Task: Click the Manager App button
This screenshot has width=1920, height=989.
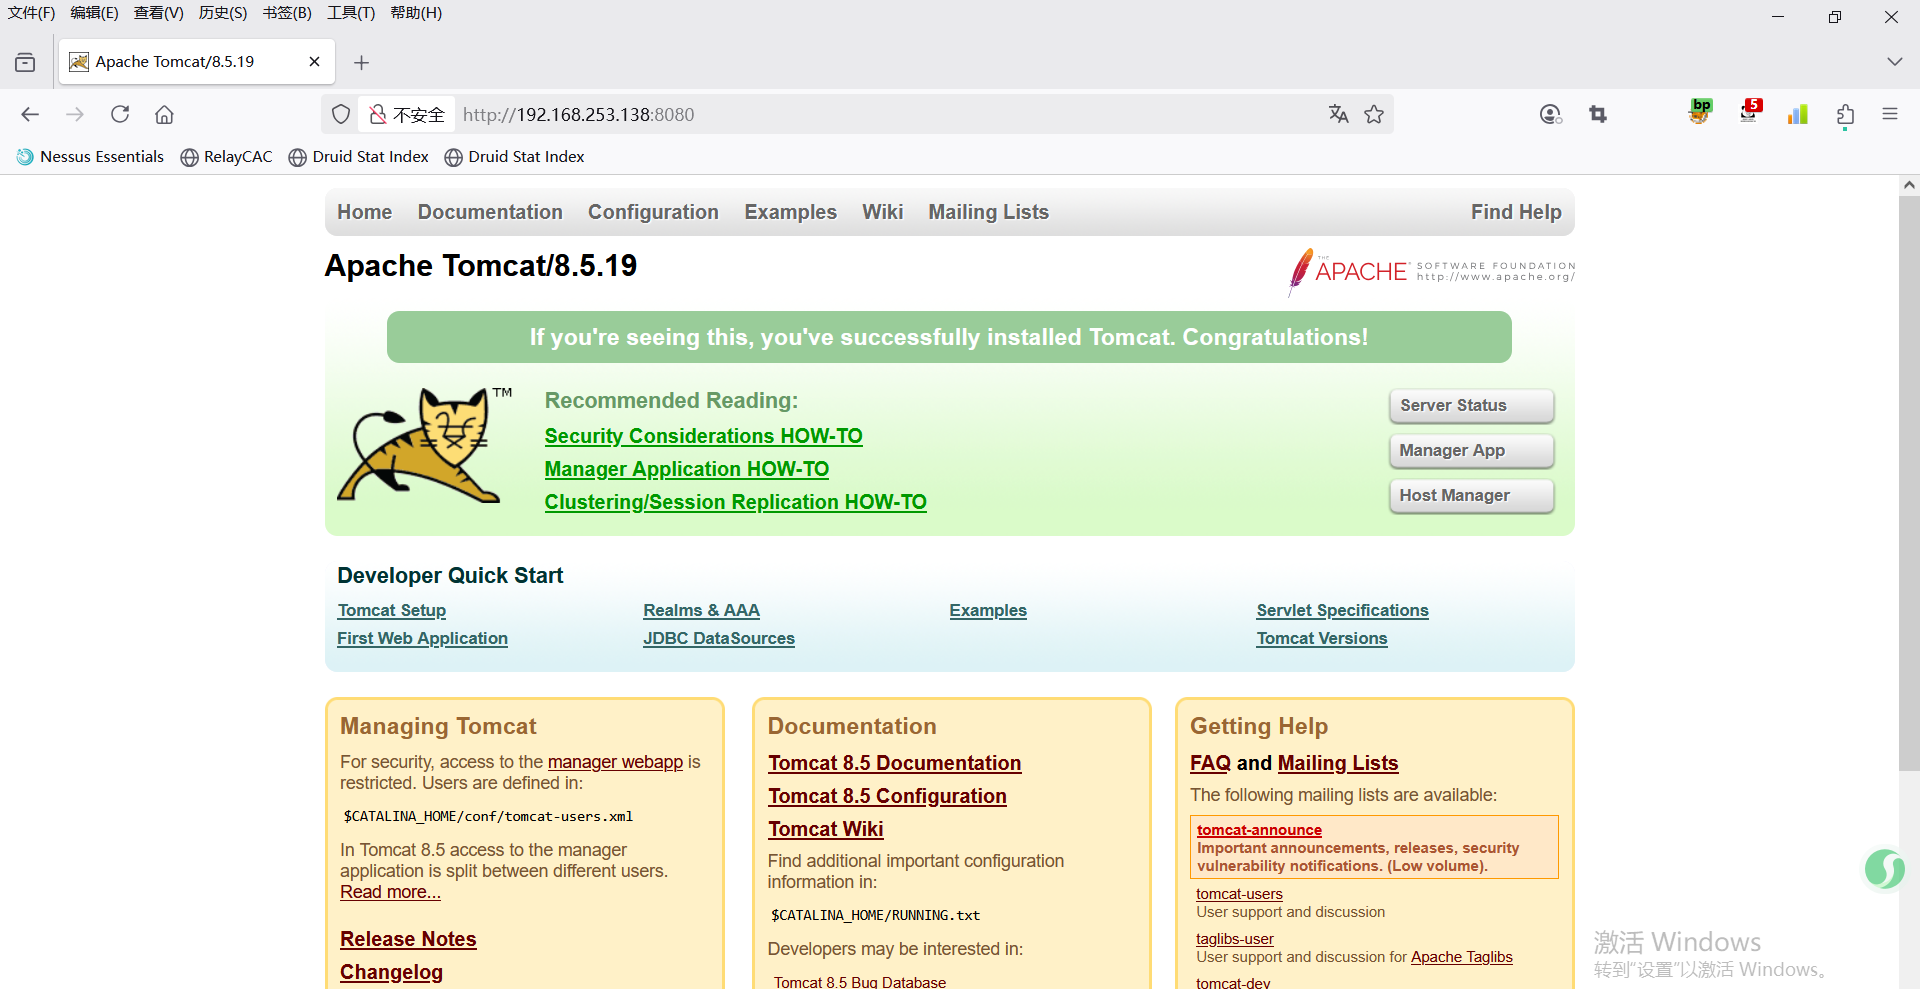Action: [x=1471, y=451]
